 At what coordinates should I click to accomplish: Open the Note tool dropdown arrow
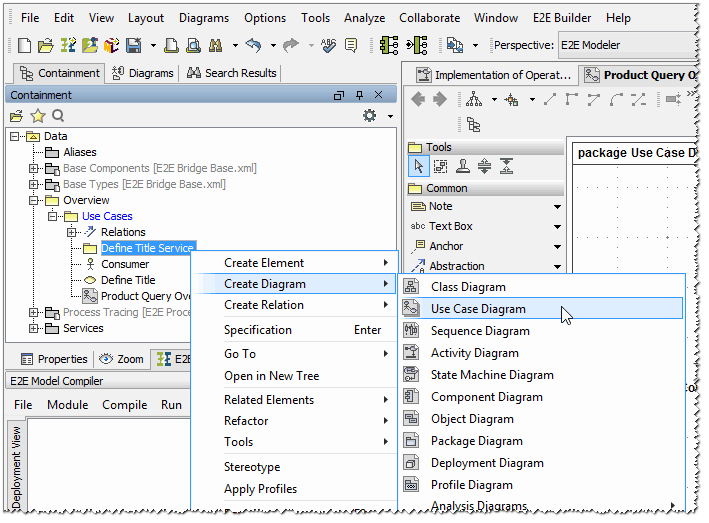click(558, 207)
